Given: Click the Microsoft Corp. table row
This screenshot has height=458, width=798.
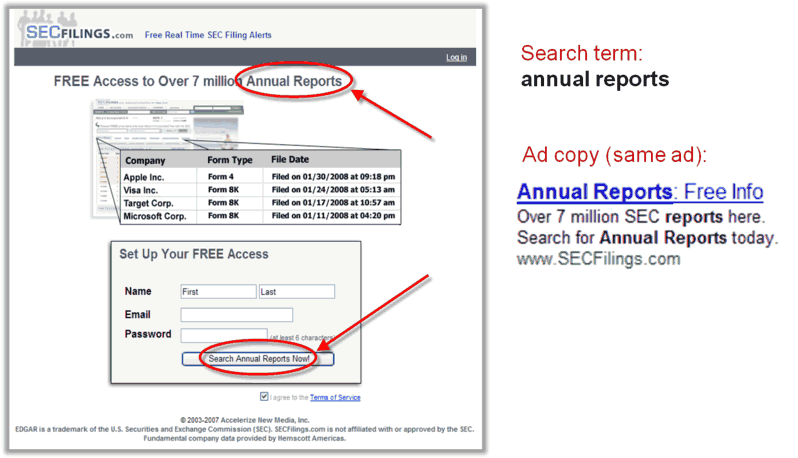Looking at the screenshot, I should coord(260,215).
